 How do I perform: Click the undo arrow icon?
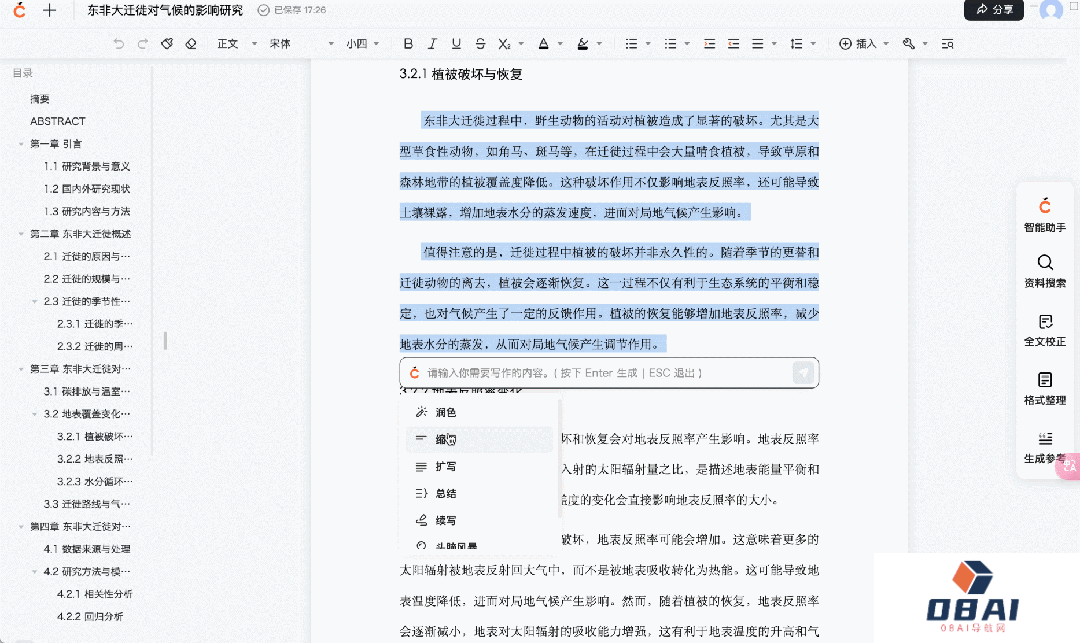[x=119, y=44]
